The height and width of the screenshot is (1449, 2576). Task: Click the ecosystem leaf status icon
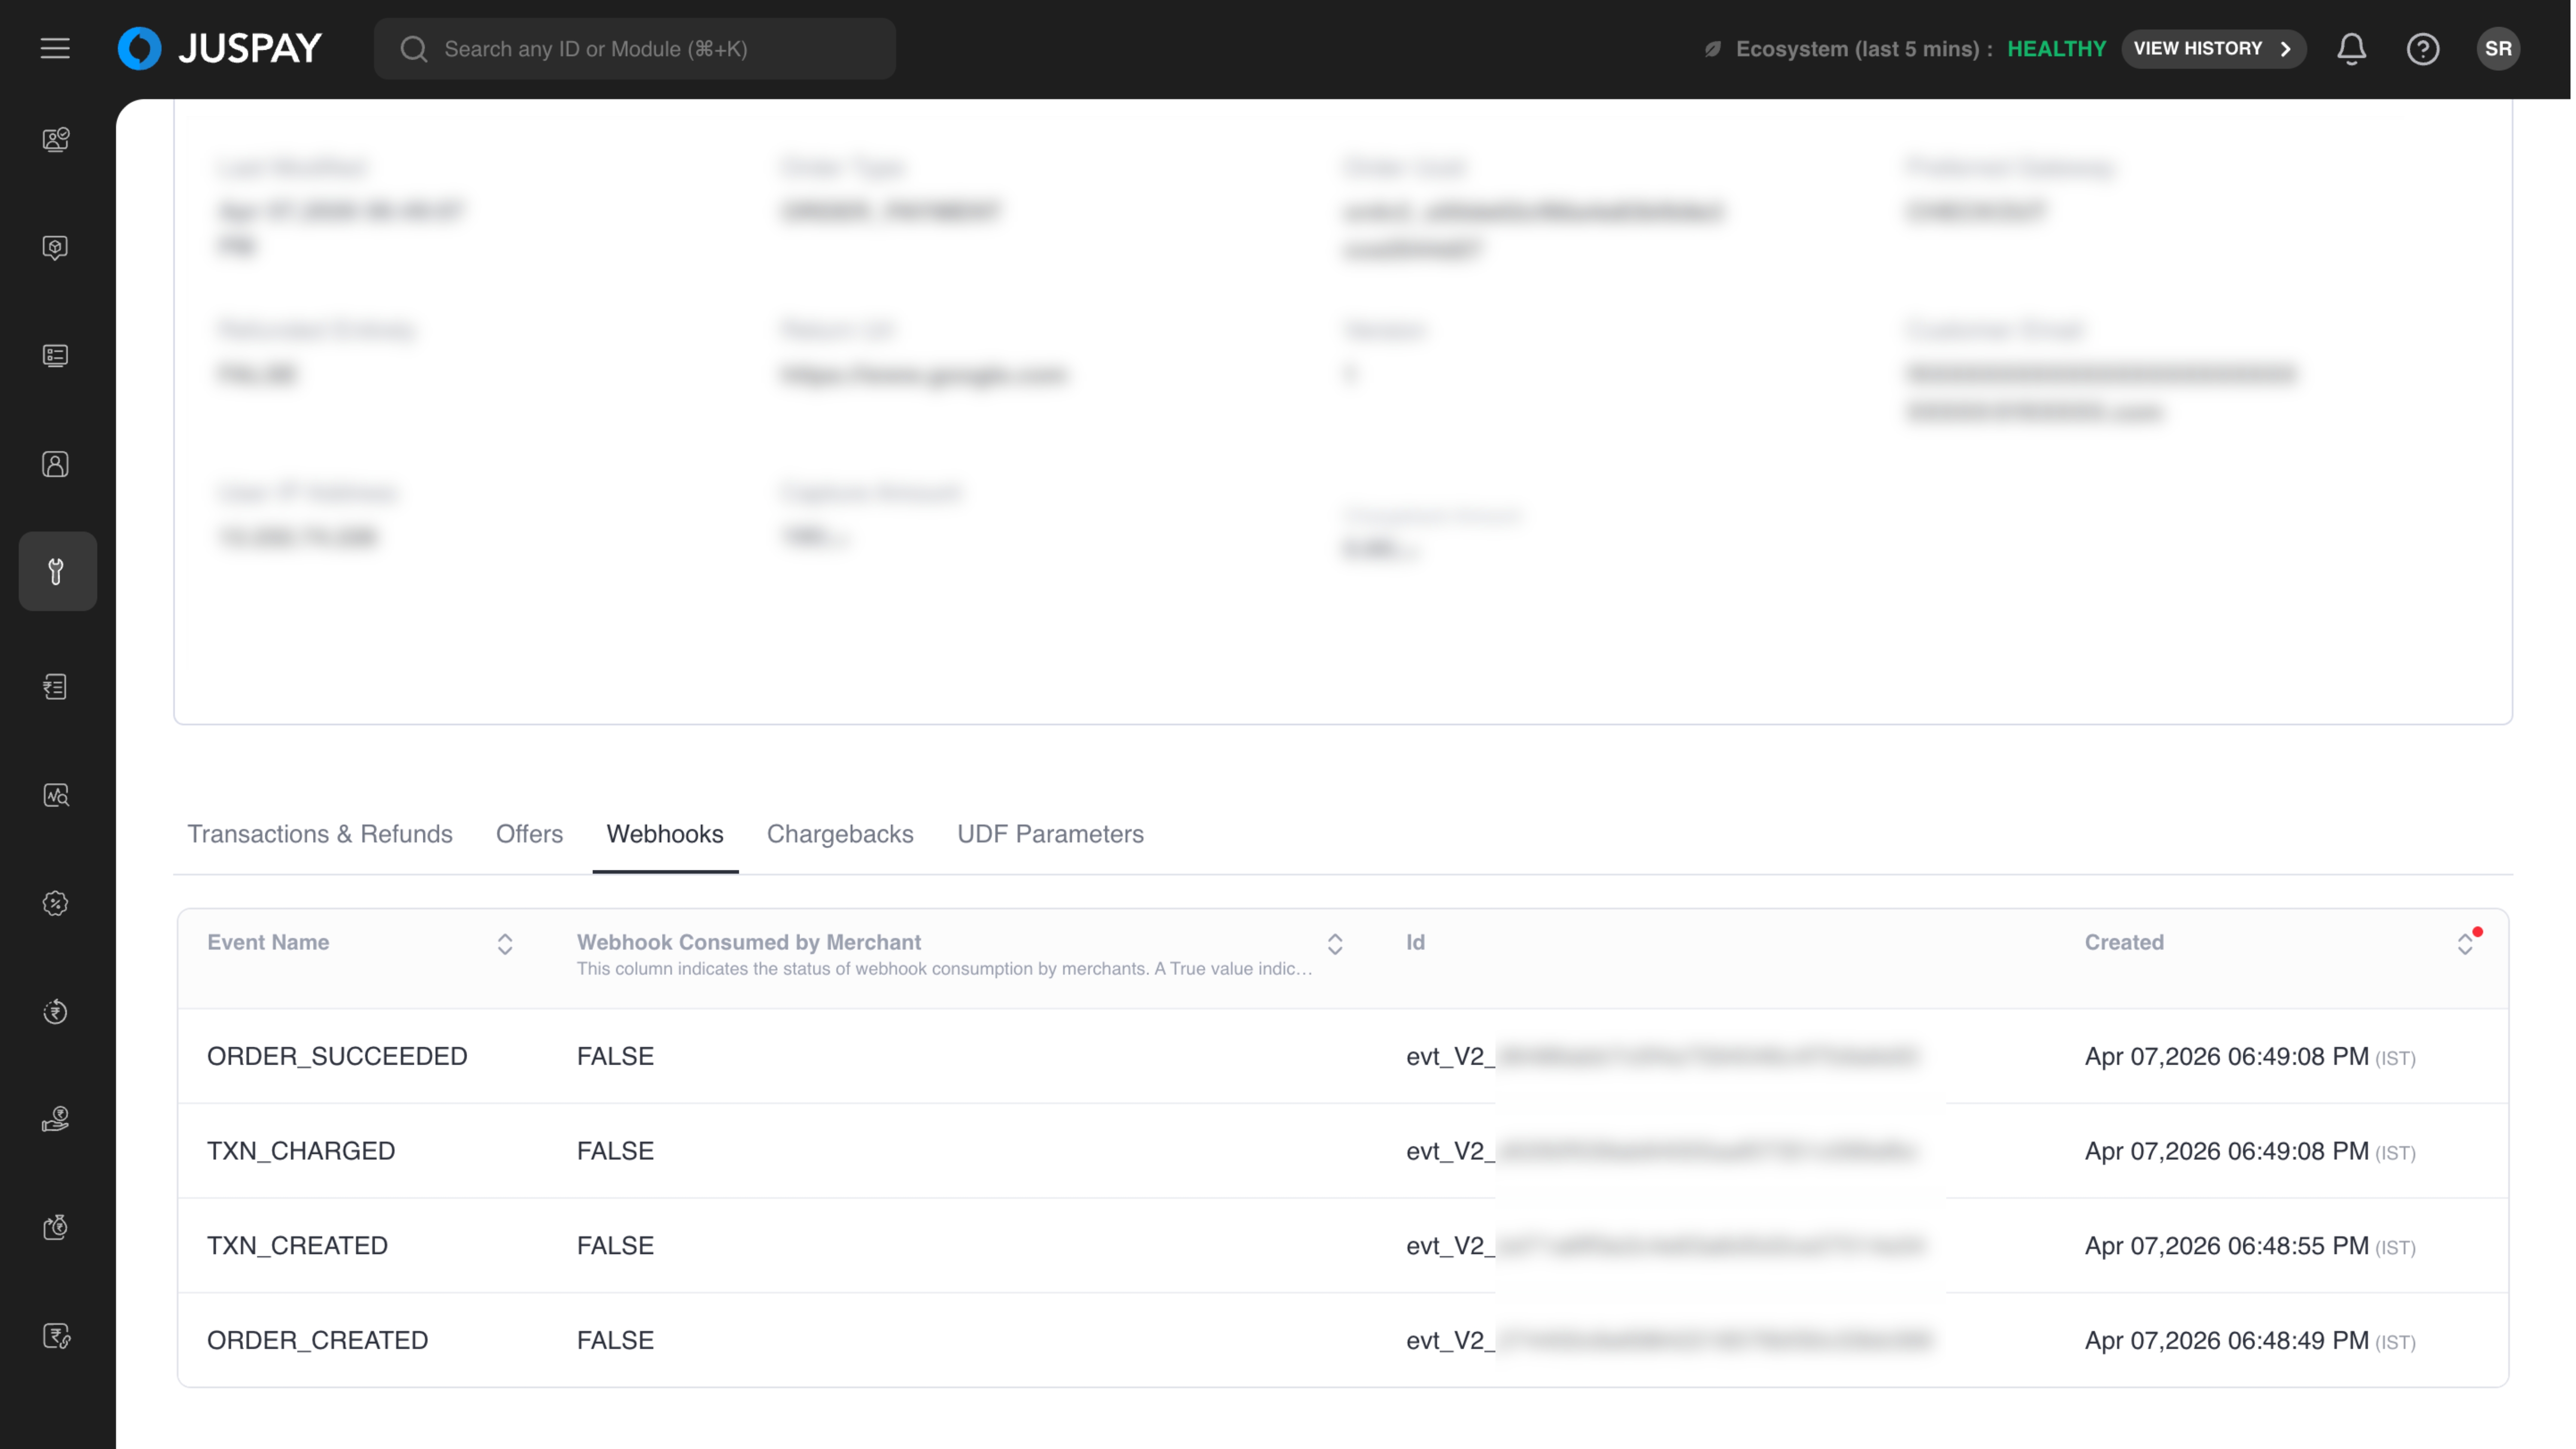coord(1713,49)
